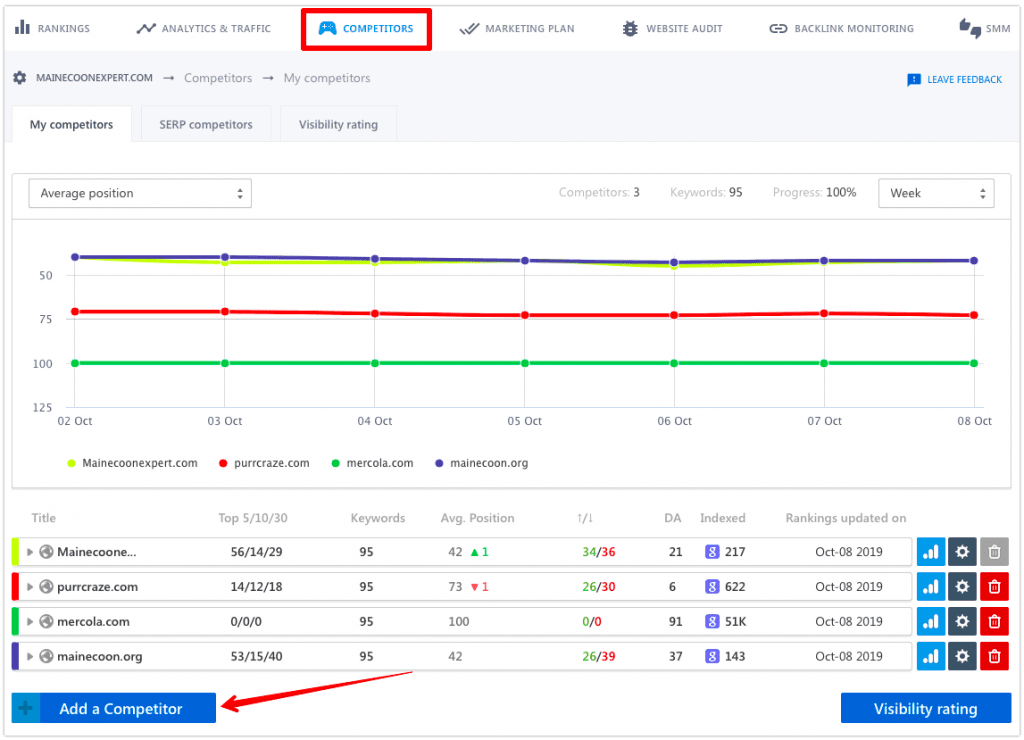
Task: Sort by DA column header
Action: pos(673,518)
